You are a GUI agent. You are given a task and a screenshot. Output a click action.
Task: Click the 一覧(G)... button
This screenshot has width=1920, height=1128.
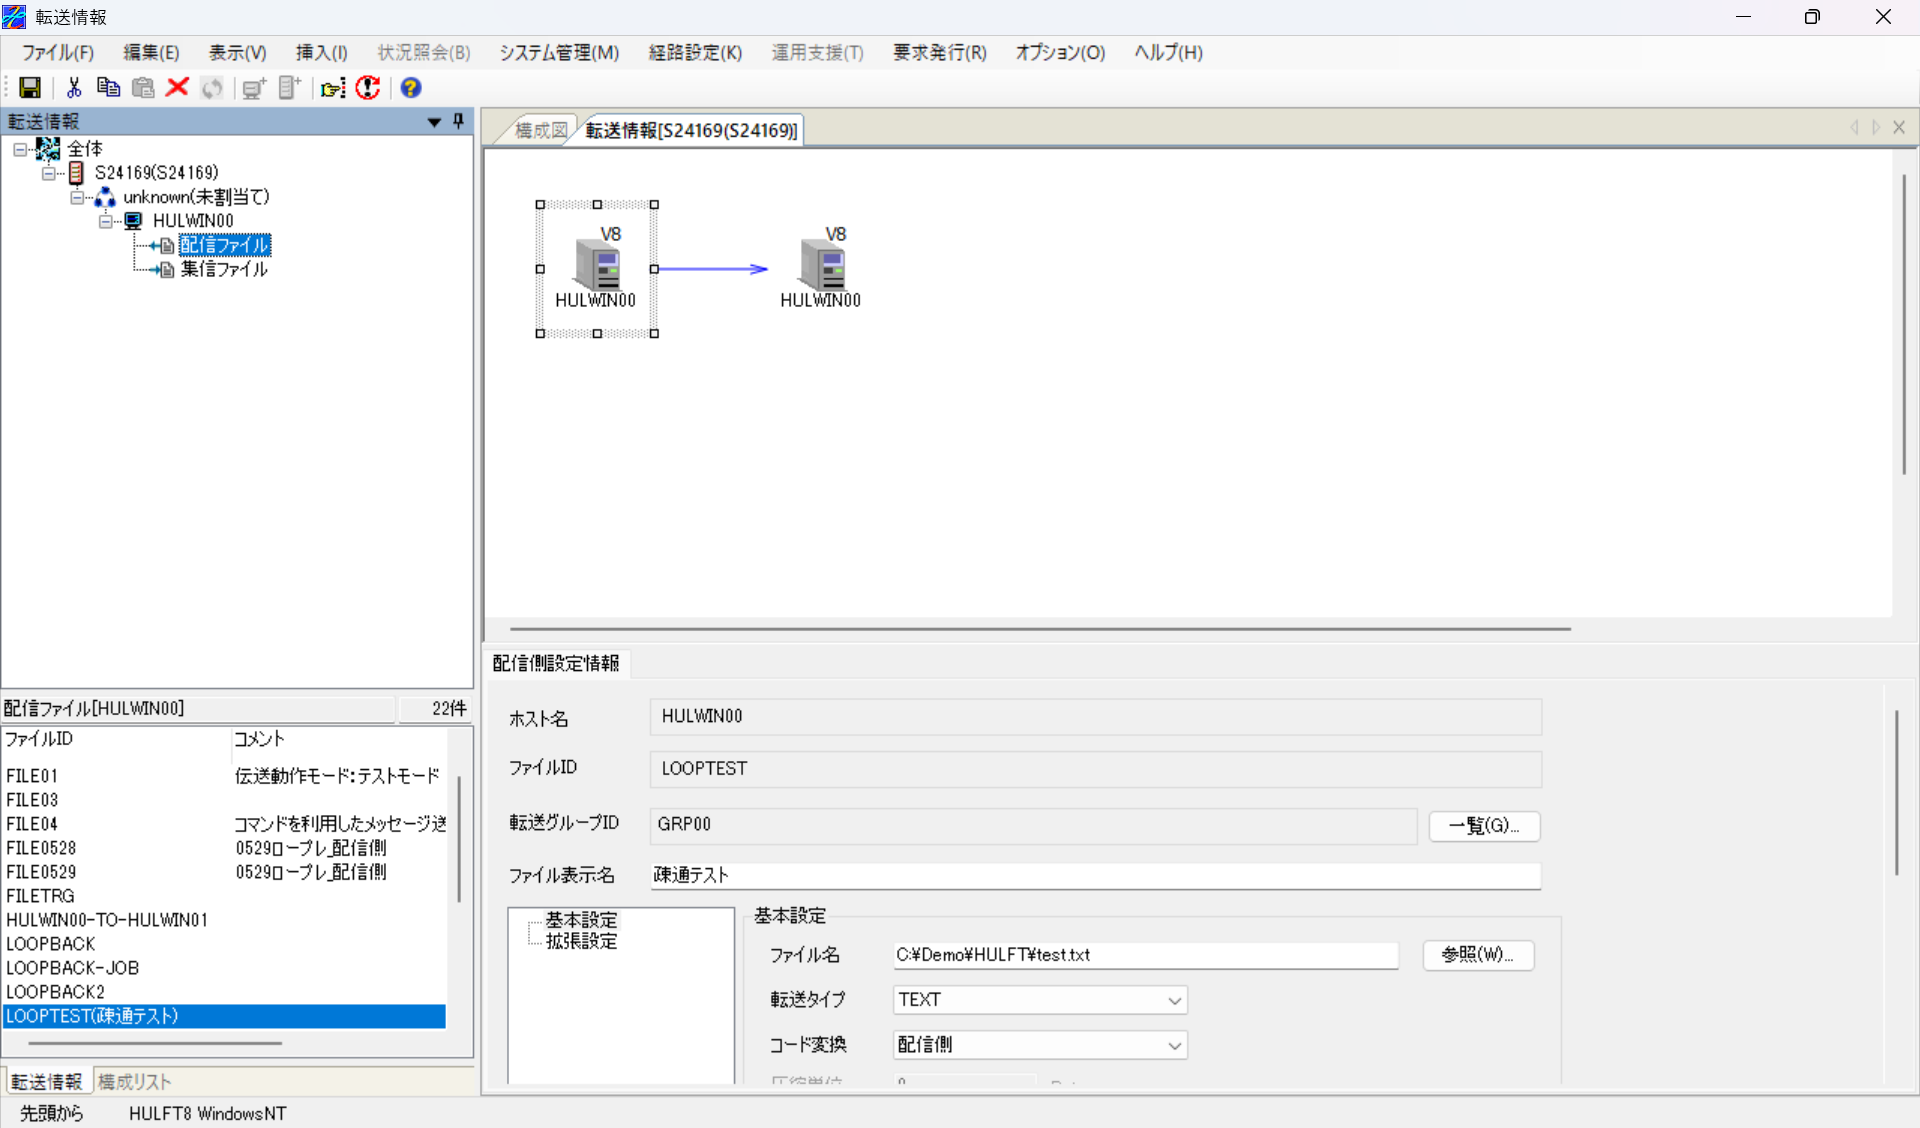click(x=1483, y=826)
